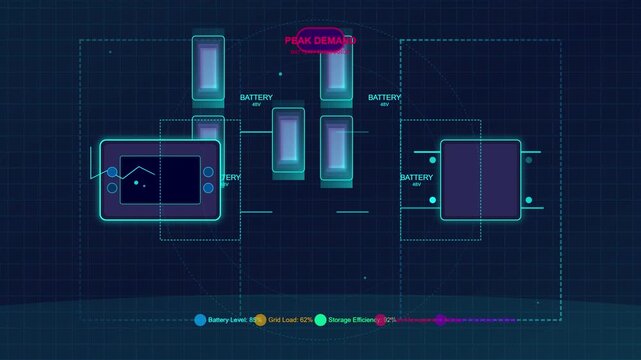Click the pink legend dot after Storage Efficiency
Viewport: 641px width, 360px height.
click(381, 320)
